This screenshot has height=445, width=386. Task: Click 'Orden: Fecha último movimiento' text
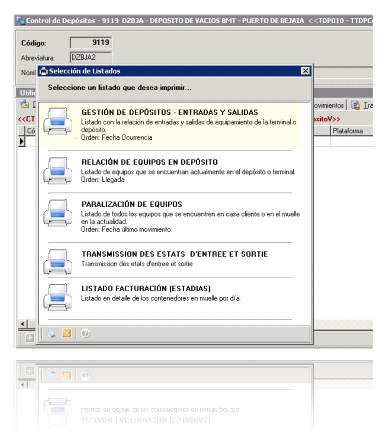coord(126,229)
